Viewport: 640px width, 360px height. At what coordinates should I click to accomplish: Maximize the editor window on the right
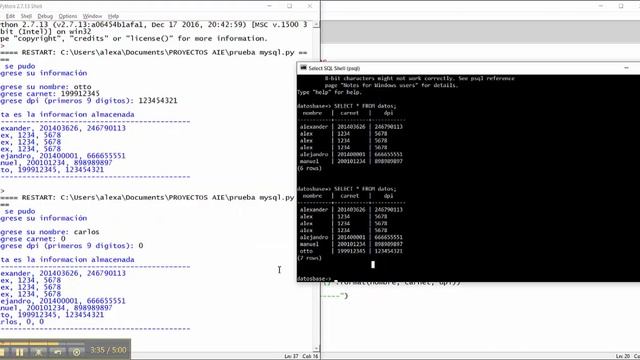(621, 6)
